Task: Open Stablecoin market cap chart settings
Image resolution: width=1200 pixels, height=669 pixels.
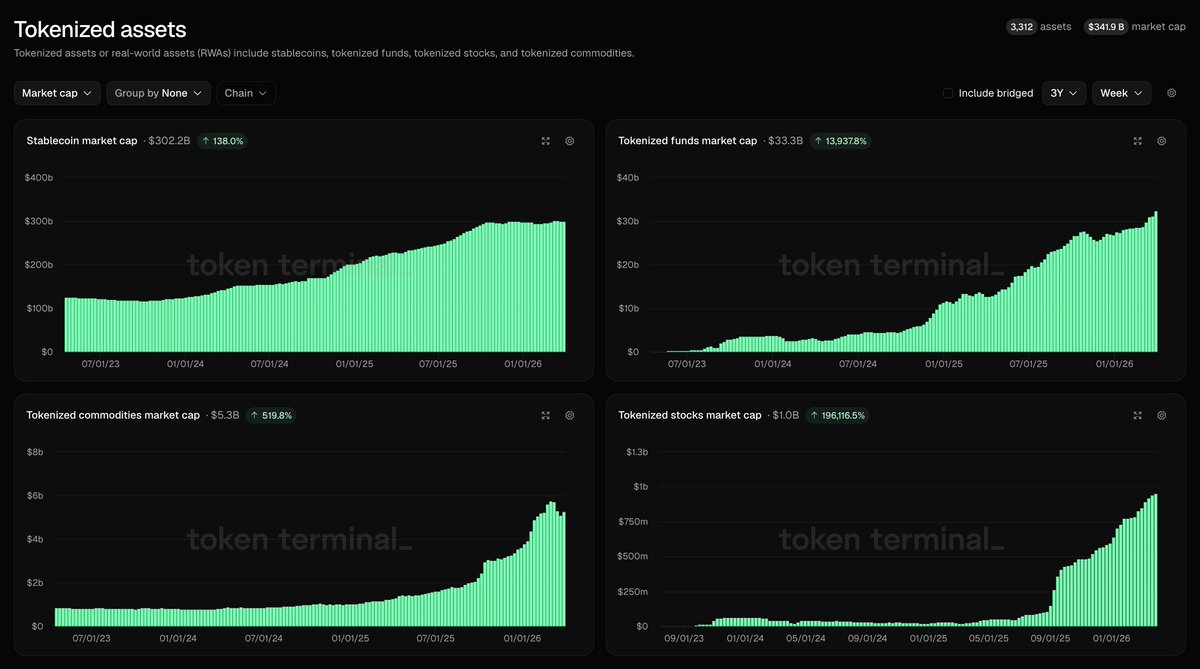Action: point(570,141)
